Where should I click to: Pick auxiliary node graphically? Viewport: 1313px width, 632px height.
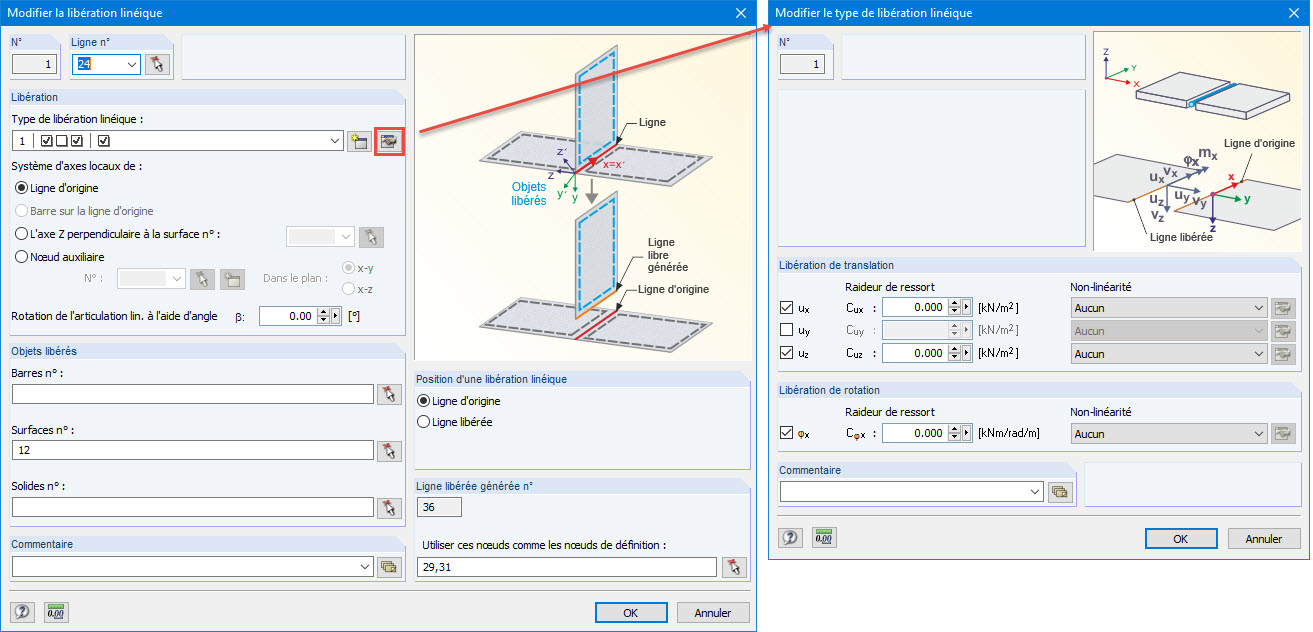click(201, 279)
